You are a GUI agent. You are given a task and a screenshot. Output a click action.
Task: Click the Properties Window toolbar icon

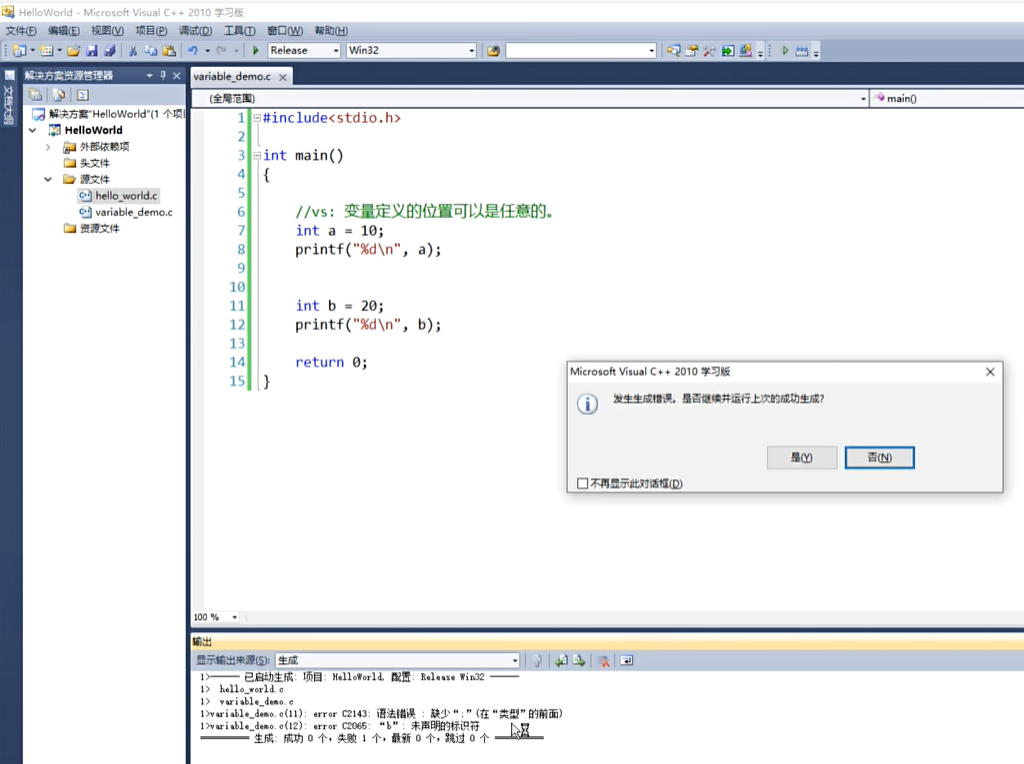point(692,50)
